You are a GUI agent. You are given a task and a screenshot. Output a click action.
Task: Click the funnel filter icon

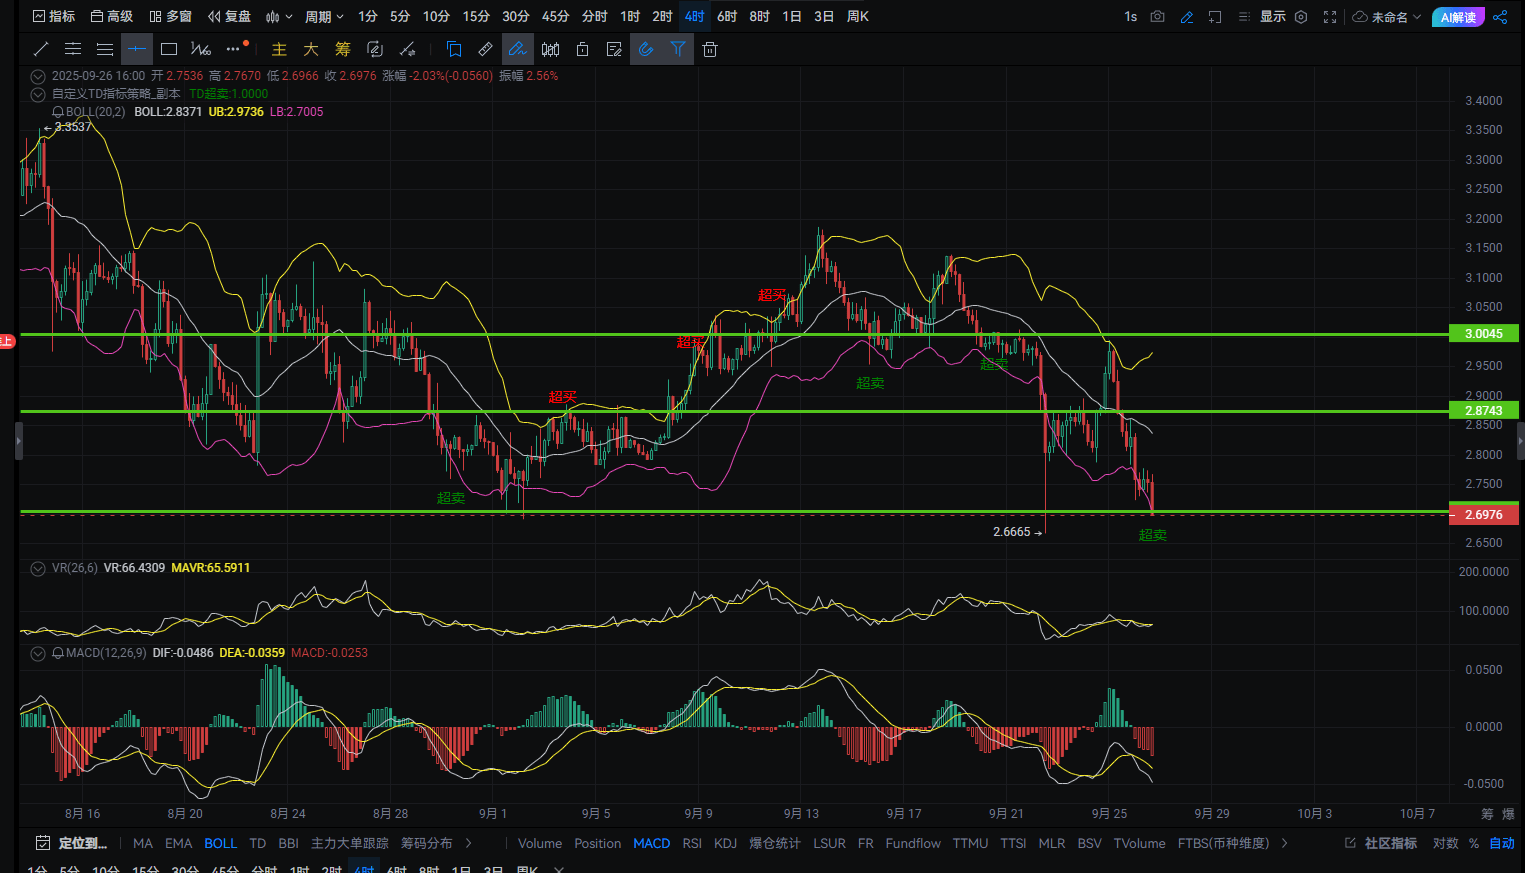(678, 49)
